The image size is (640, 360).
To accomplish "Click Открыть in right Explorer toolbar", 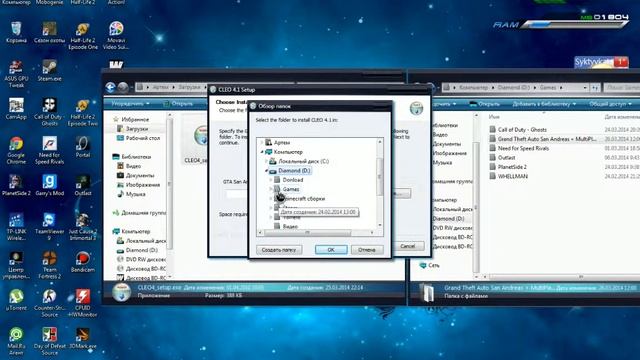I will click(484, 104).
